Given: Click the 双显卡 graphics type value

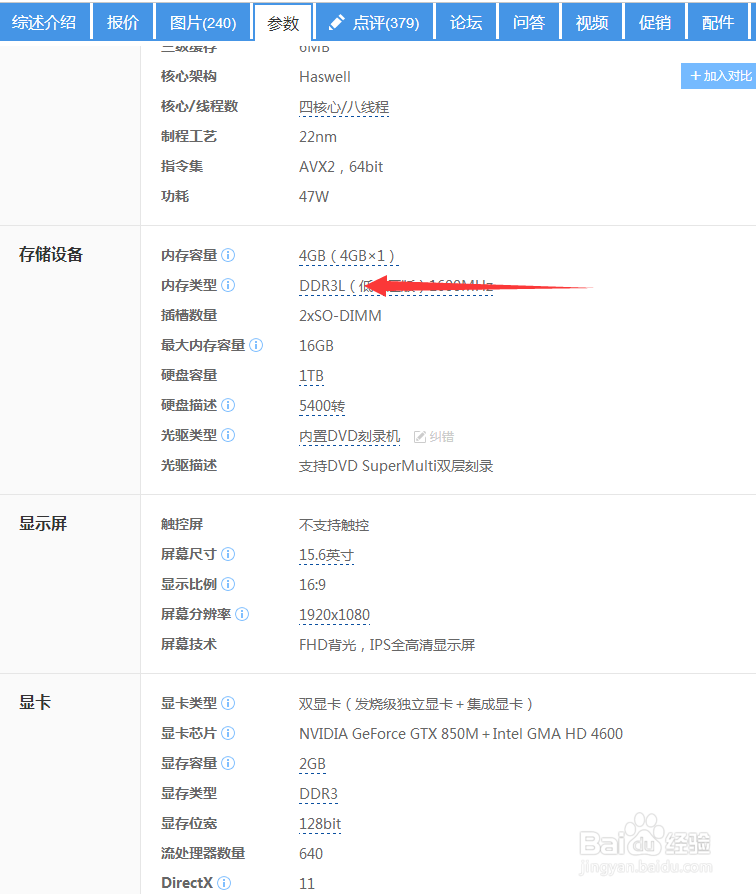Looking at the screenshot, I should click(x=416, y=704).
